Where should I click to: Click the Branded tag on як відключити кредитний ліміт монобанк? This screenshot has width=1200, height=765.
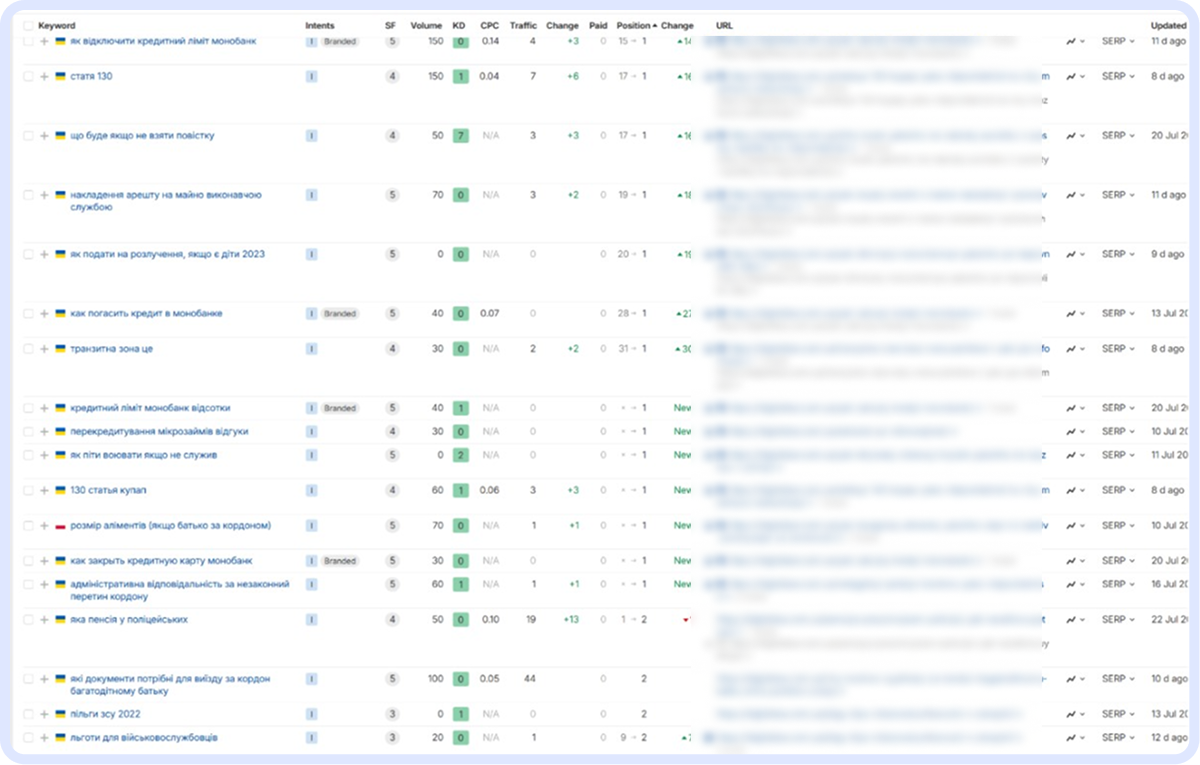(340, 42)
